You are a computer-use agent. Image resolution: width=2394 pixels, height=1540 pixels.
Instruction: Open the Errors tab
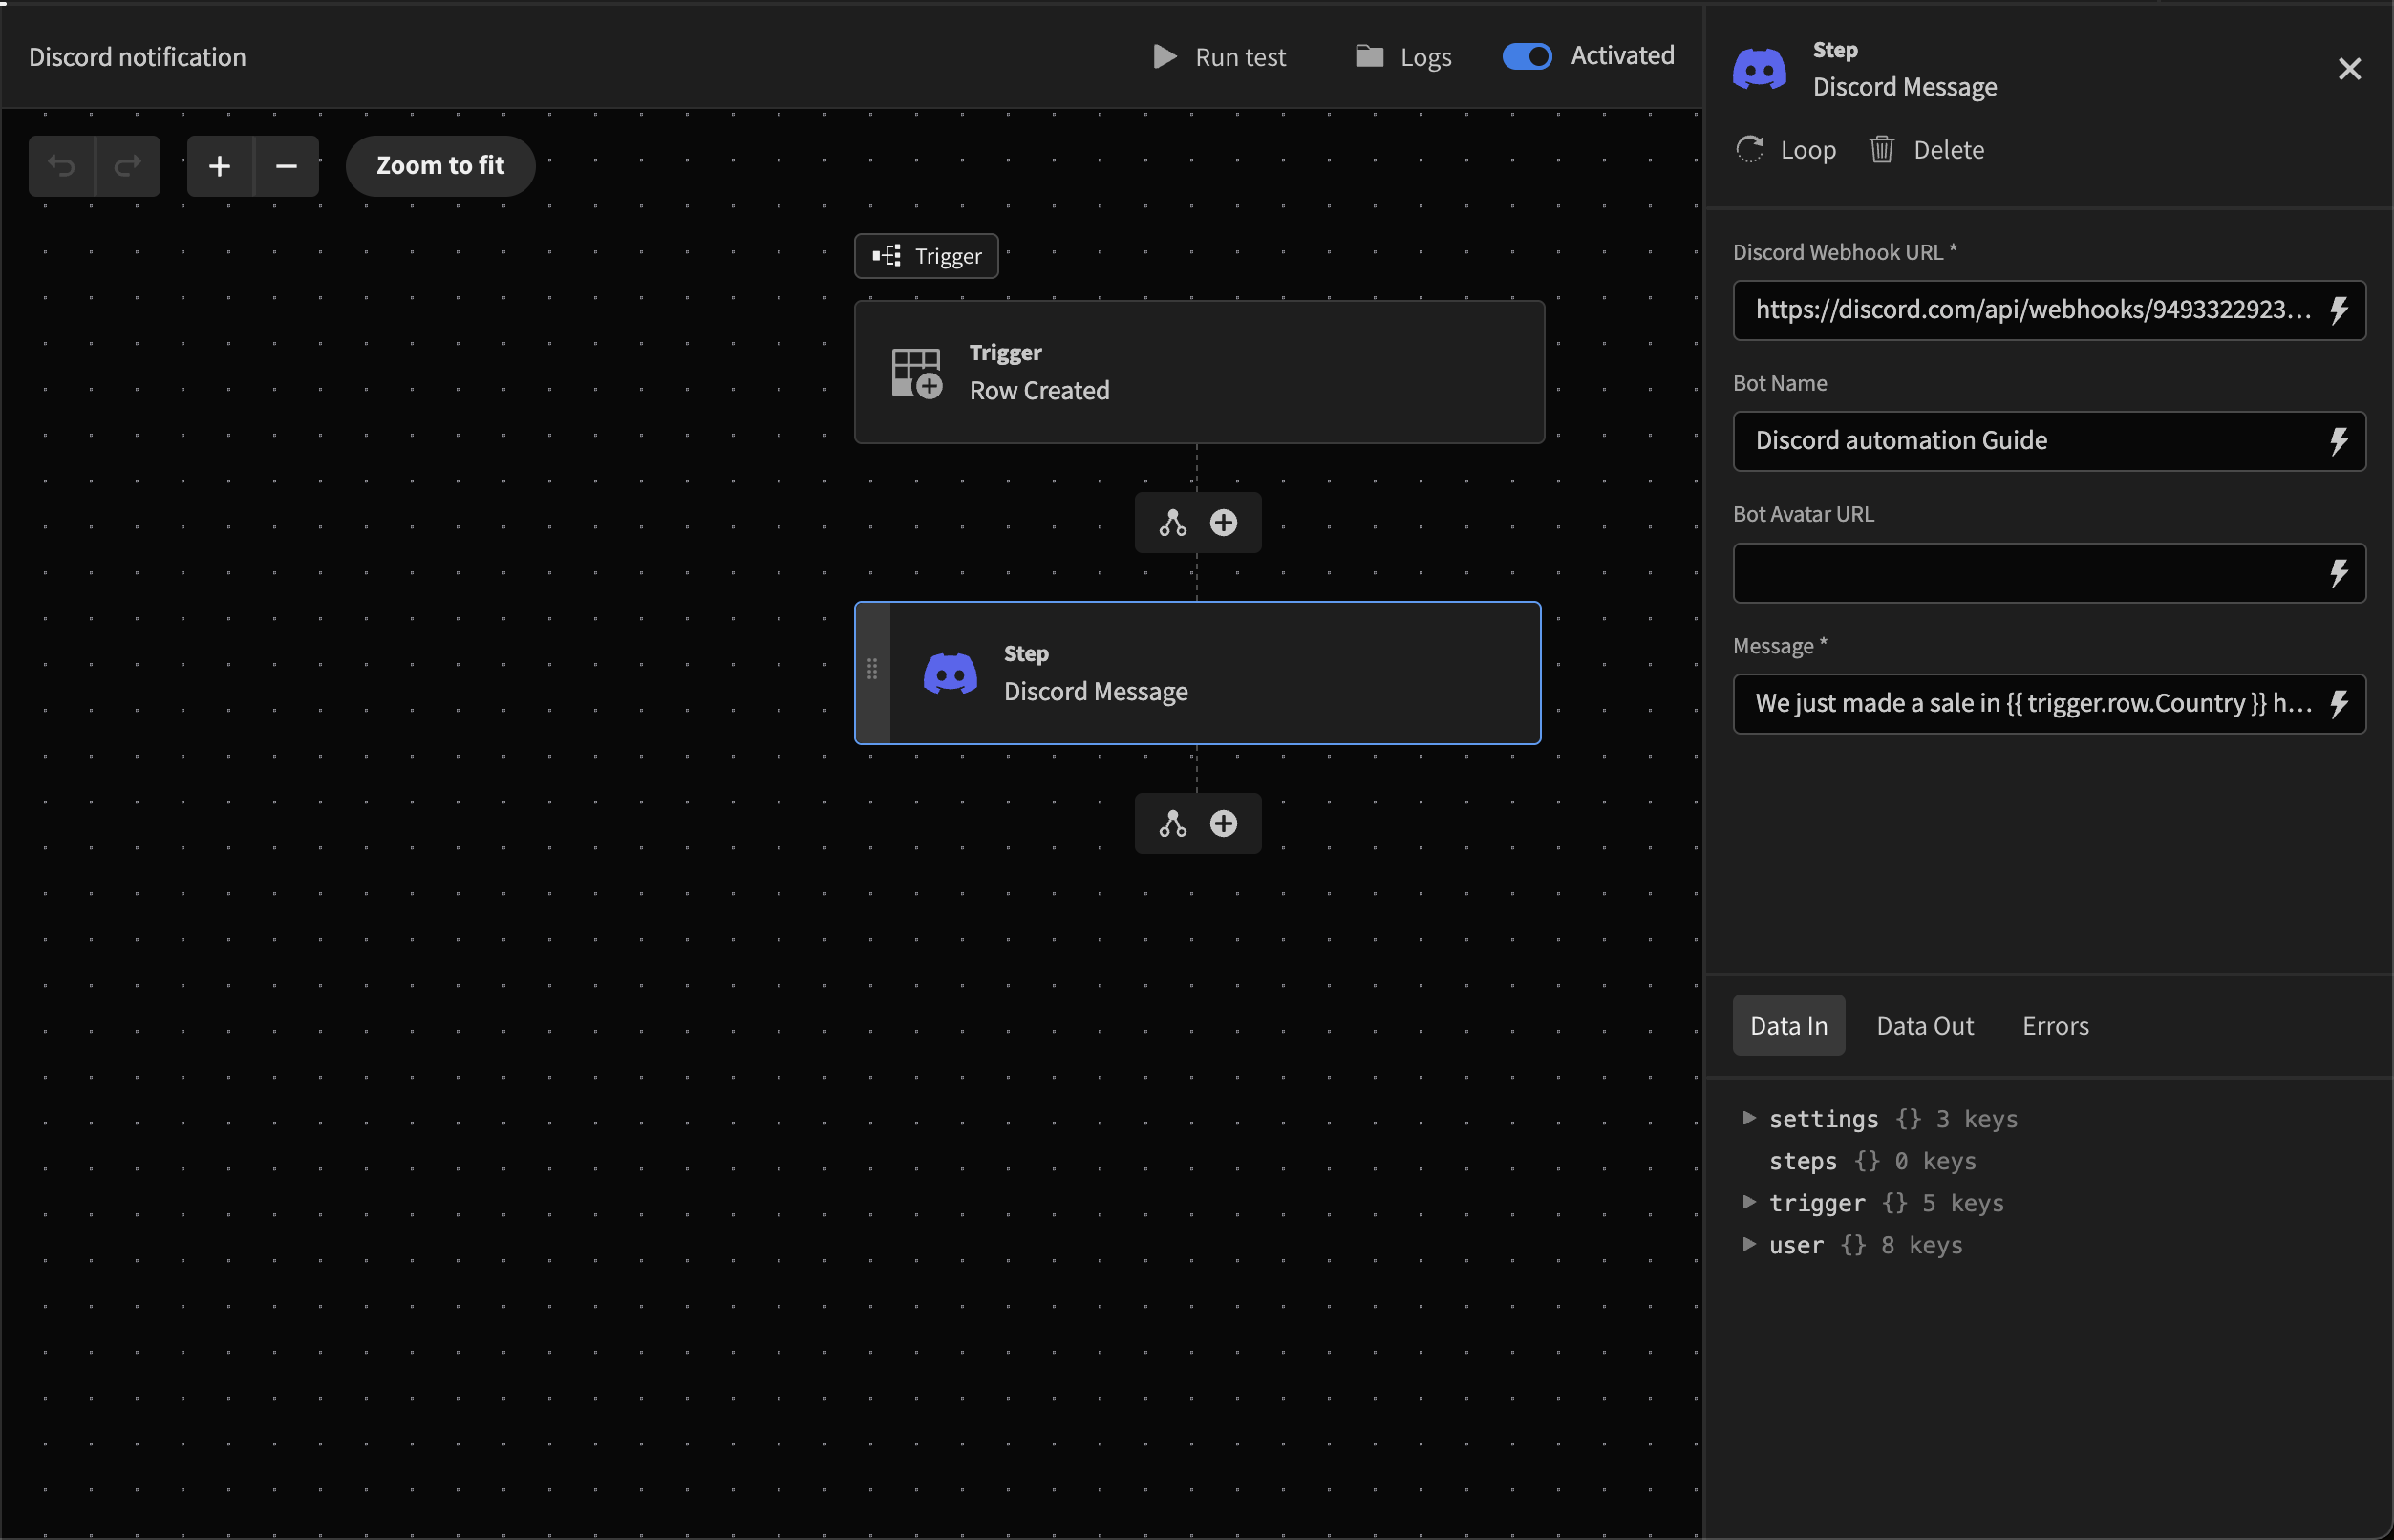[2055, 1026]
